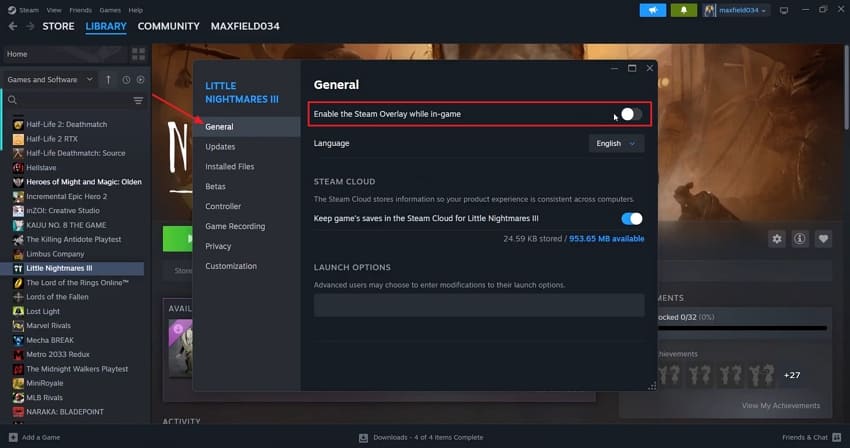Go to the LIBRARY section
Viewport: 850px width, 448px height.
[106, 26]
